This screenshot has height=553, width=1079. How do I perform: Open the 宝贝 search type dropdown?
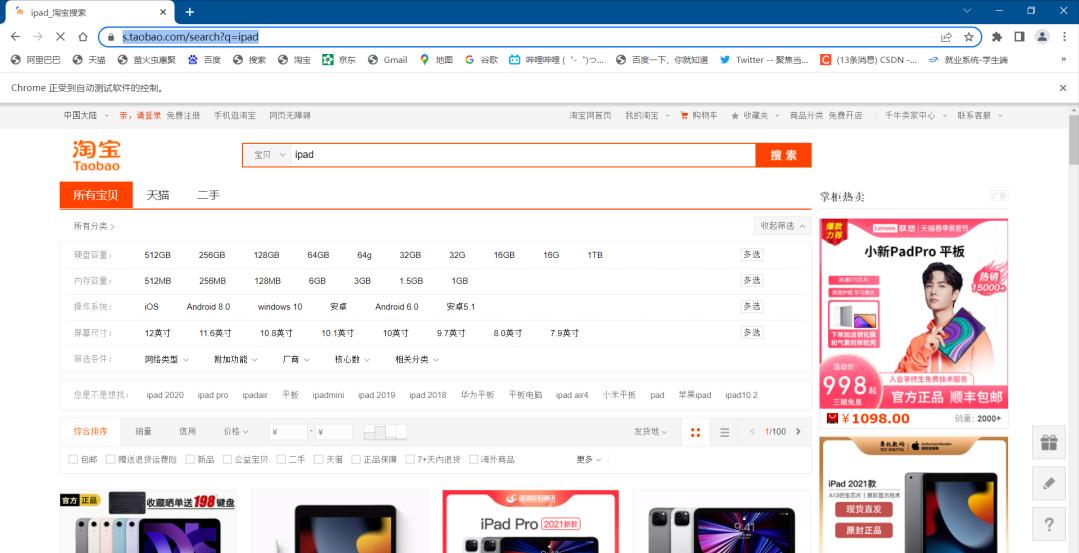[267, 155]
